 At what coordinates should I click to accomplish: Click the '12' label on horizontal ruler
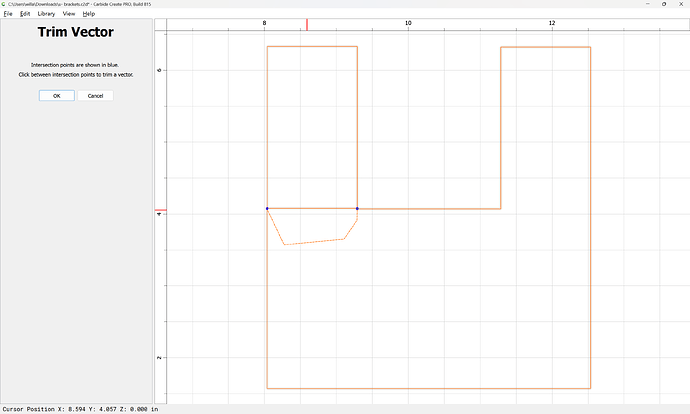pyautogui.click(x=552, y=23)
